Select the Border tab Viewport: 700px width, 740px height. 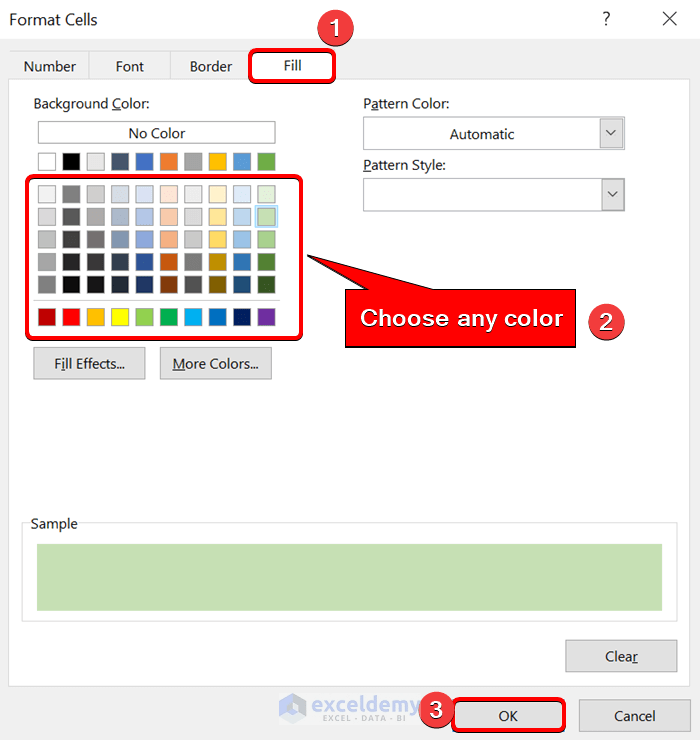(211, 66)
